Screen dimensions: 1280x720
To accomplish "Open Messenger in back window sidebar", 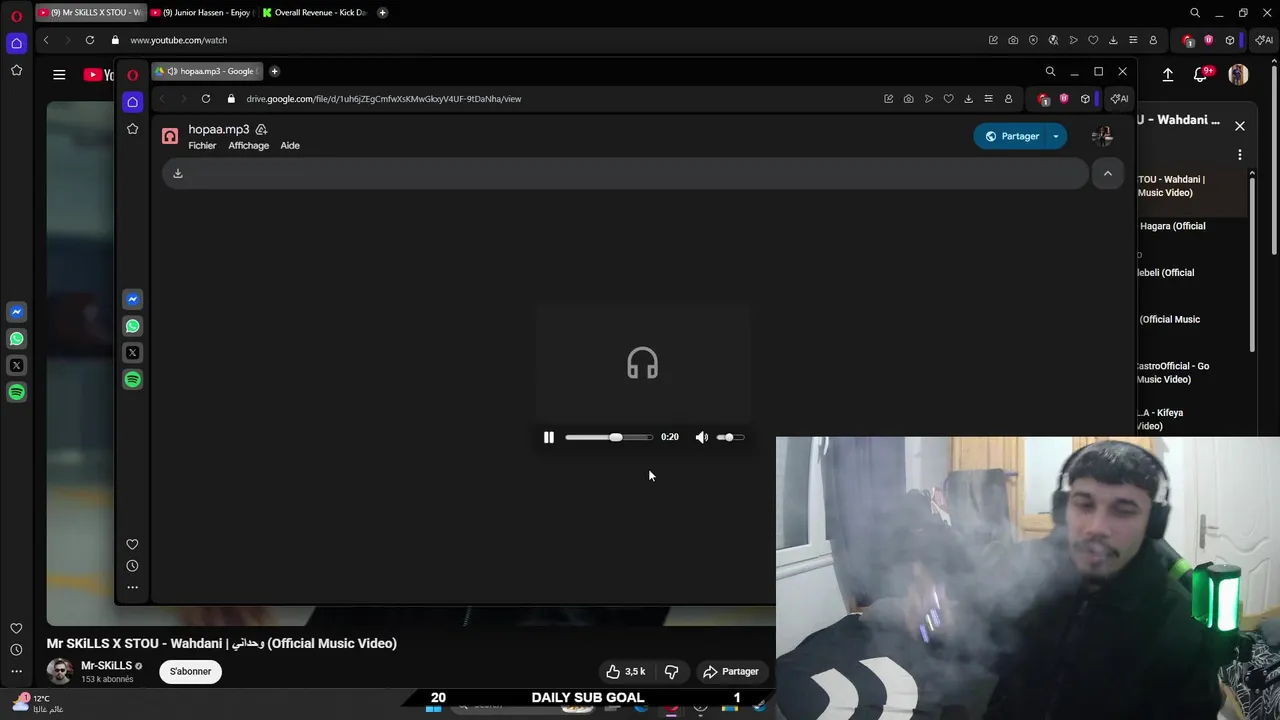I will [16, 312].
